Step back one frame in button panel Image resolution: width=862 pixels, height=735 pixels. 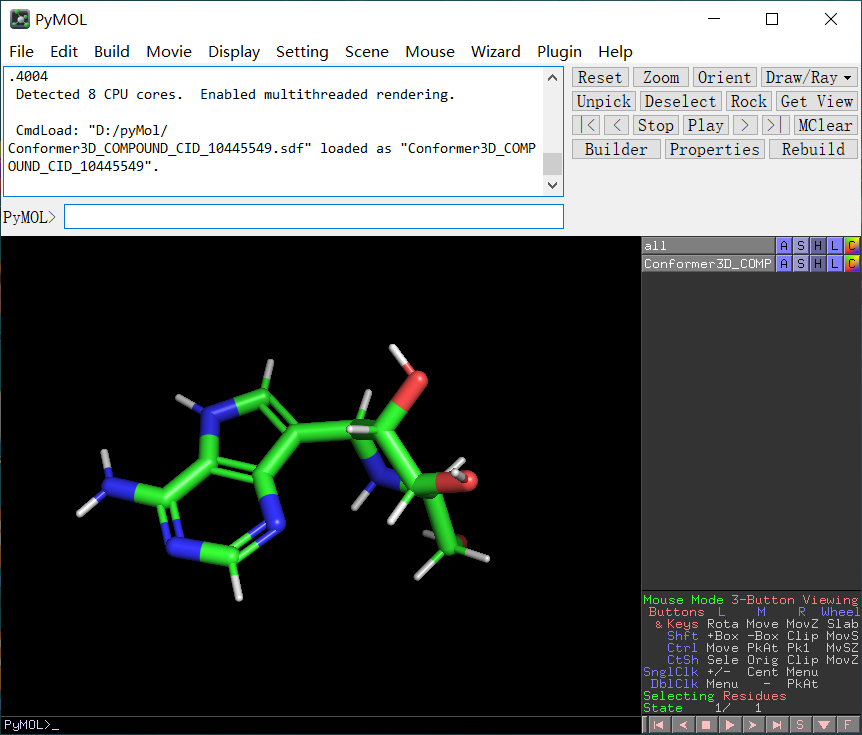pos(617,125)
